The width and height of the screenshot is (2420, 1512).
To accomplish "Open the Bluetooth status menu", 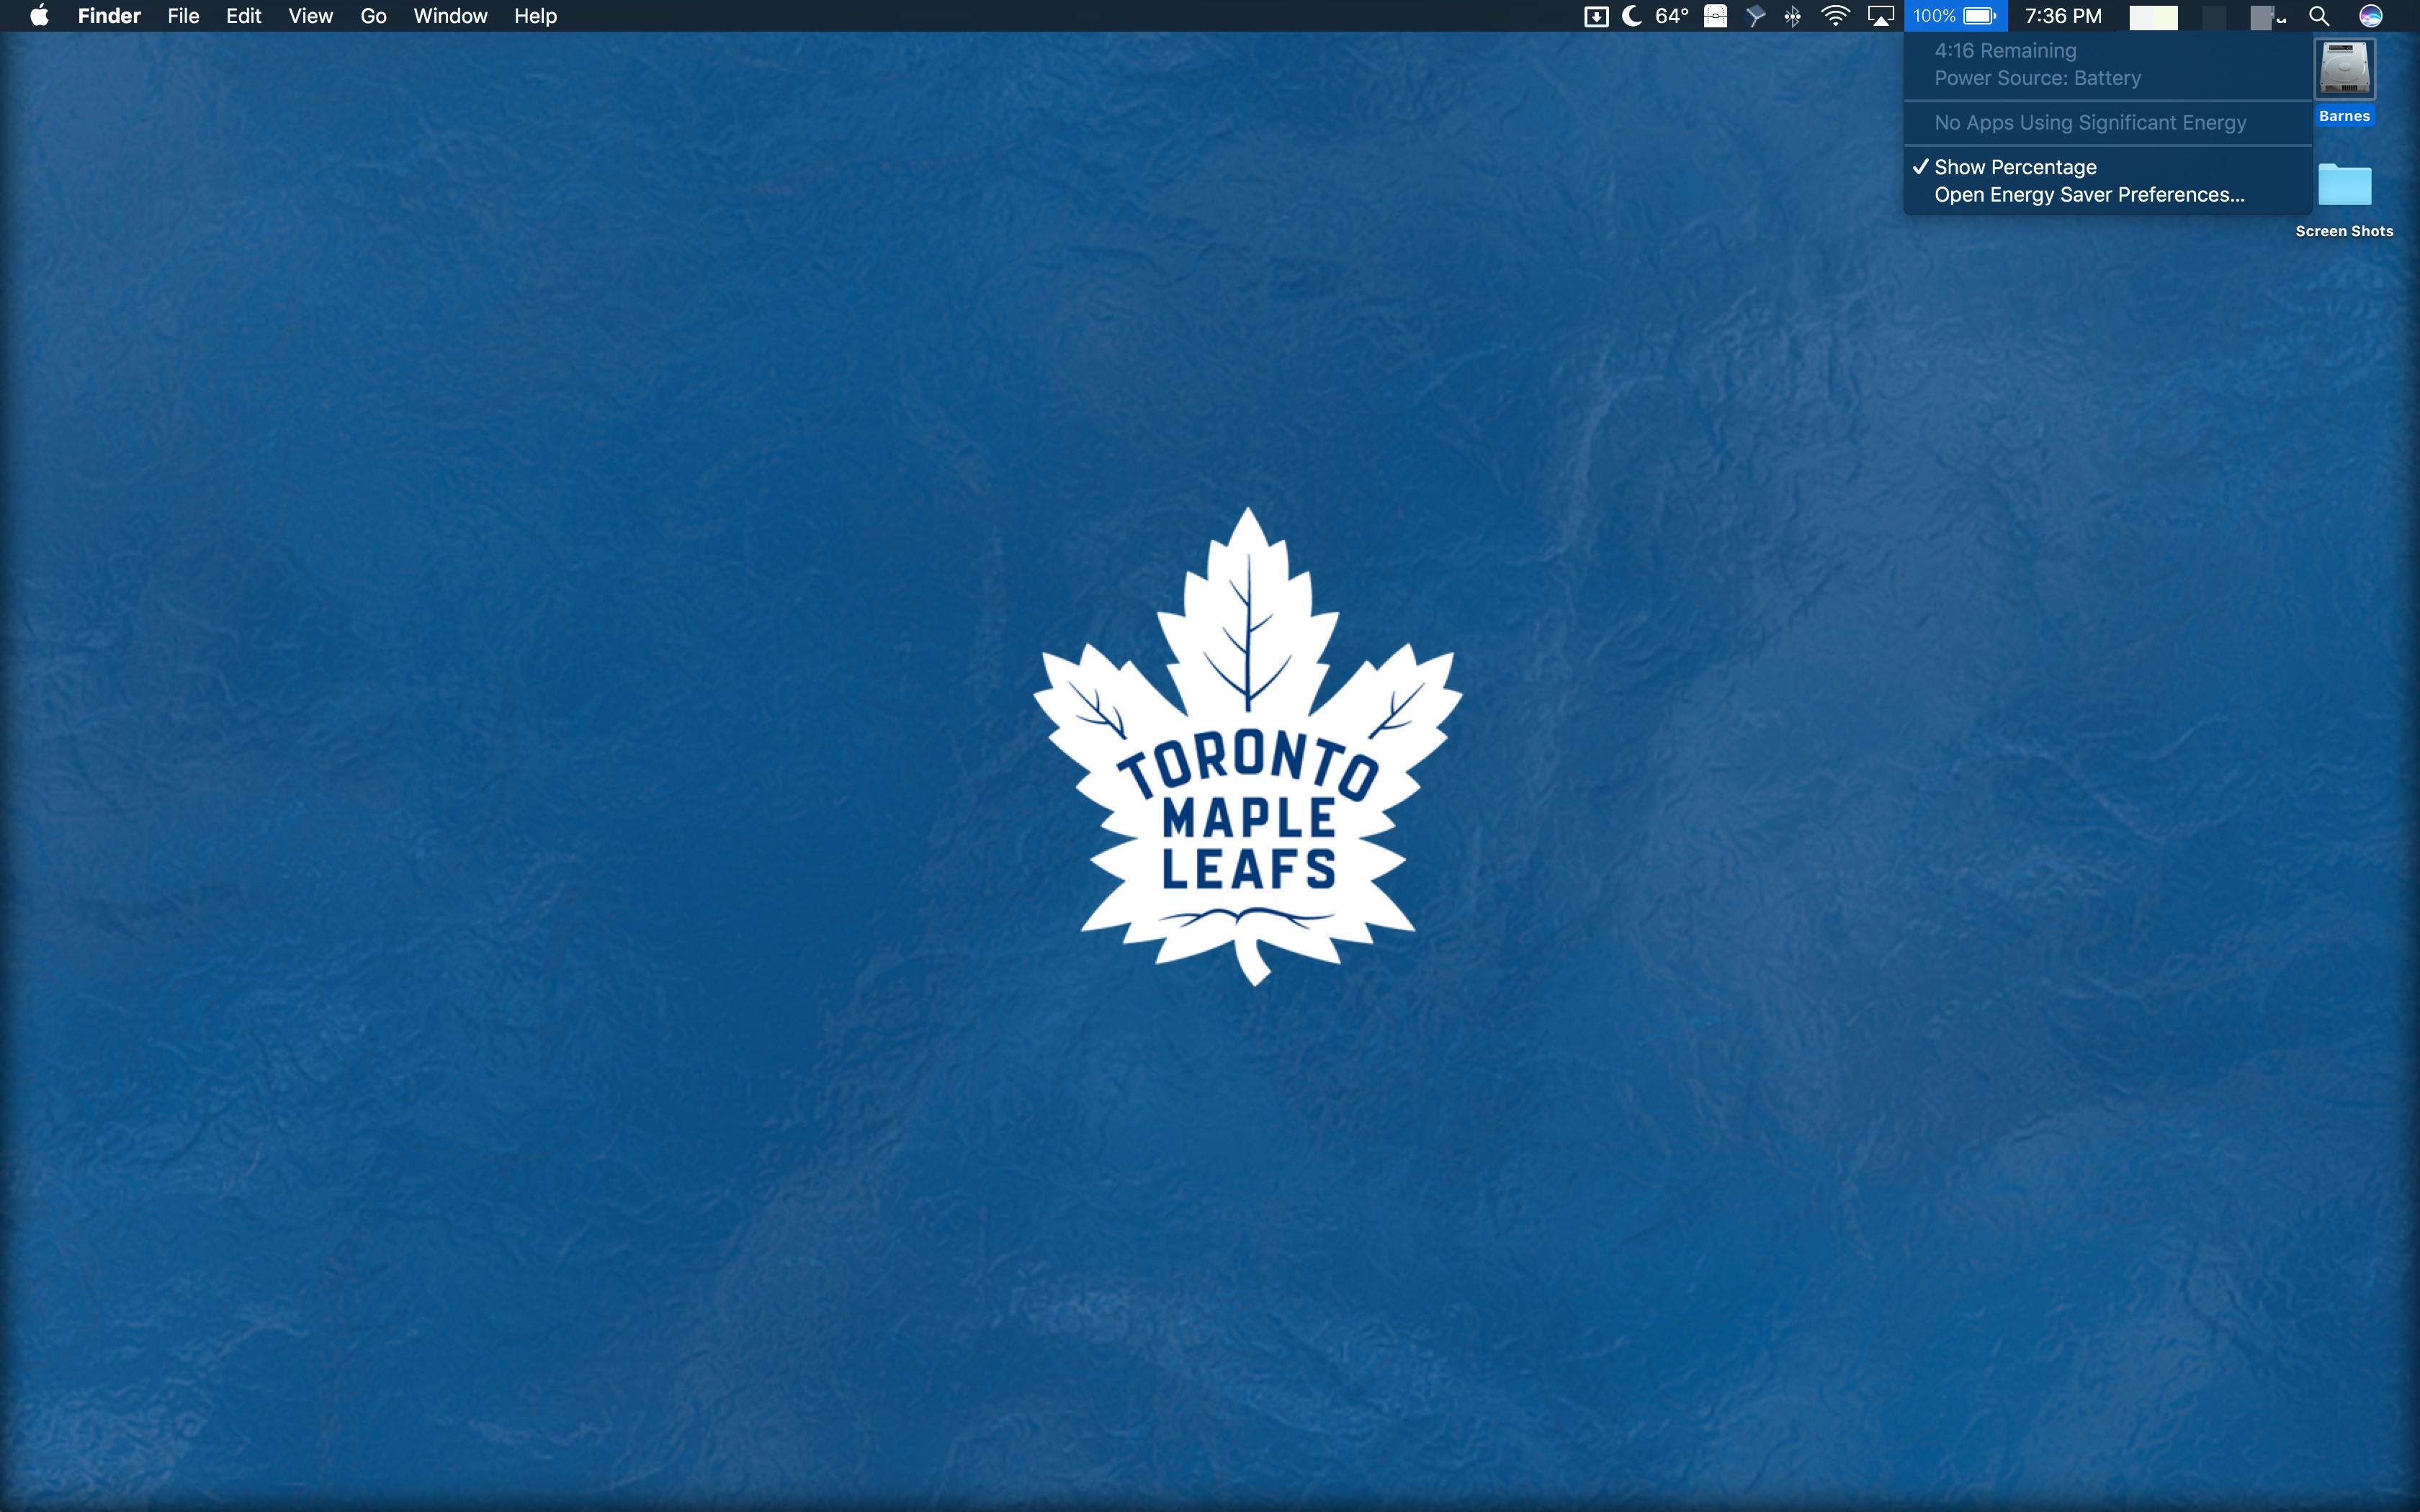I will tap(1793, 16).
